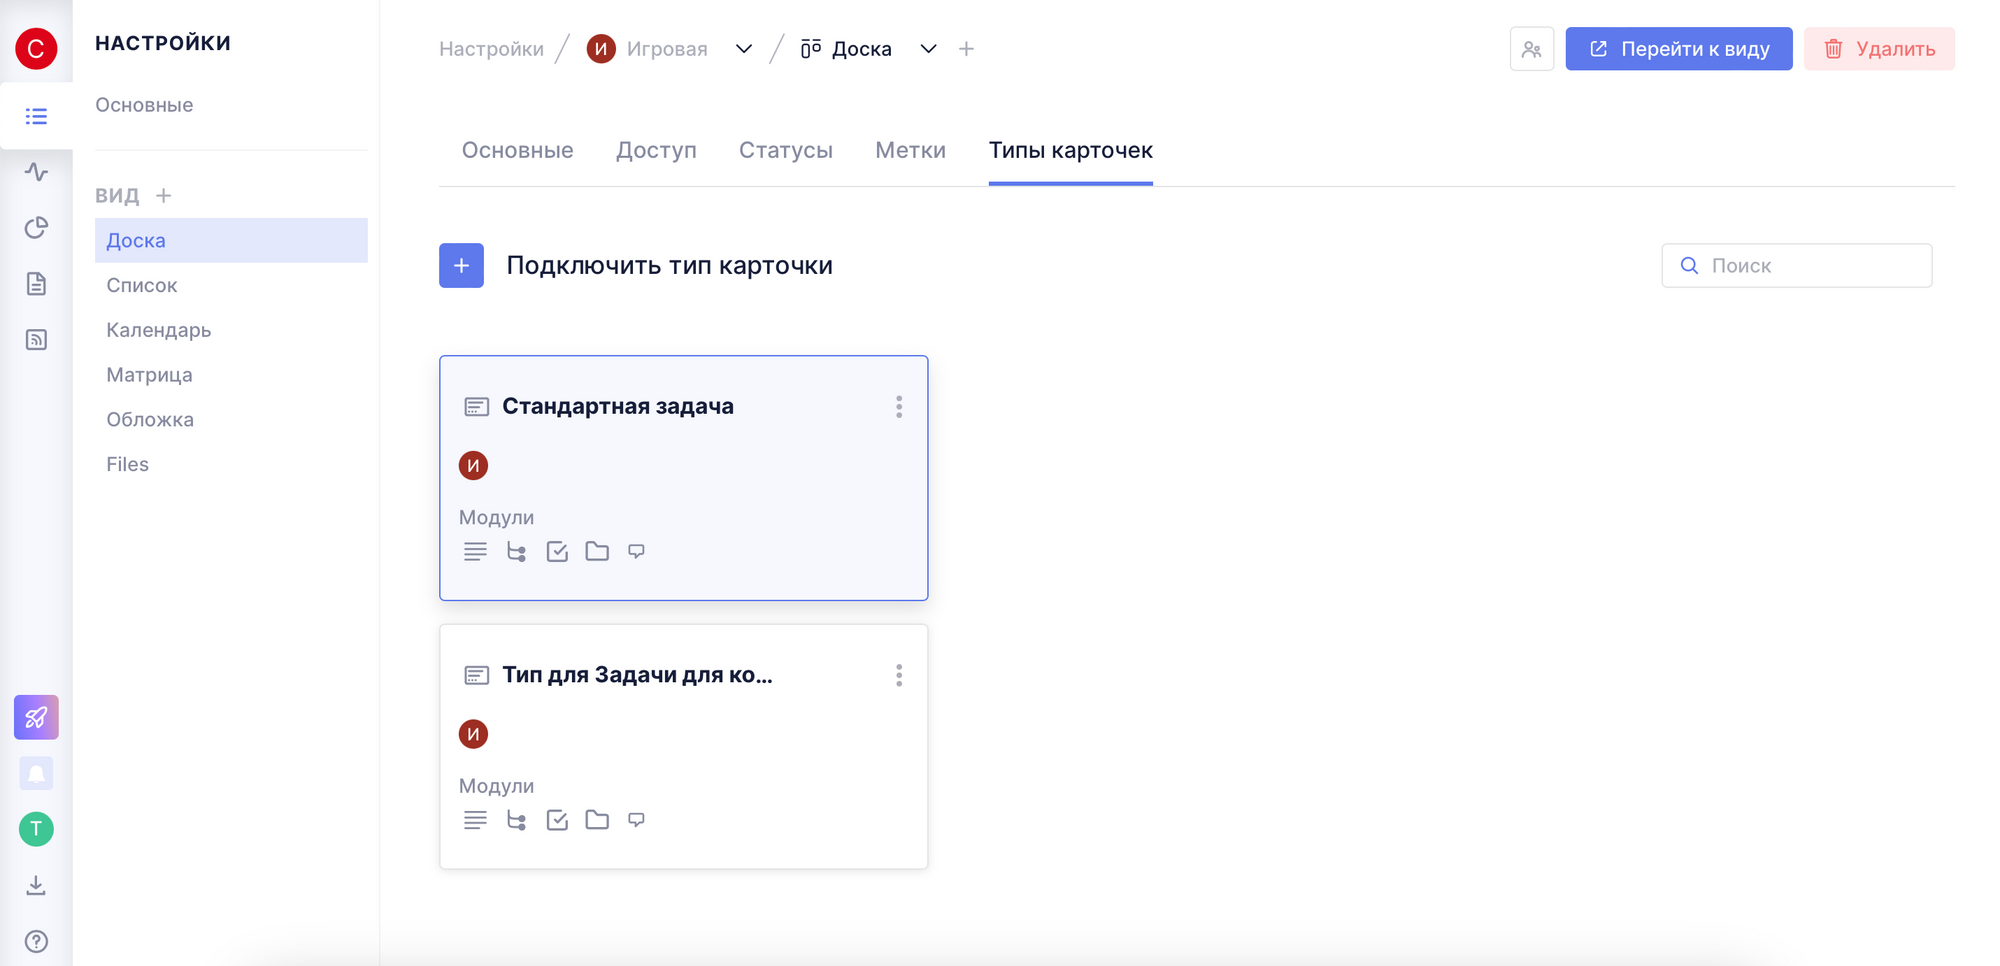Click the И avatar in Тип для Задачи card
This screenshot has width=2000, height=966.
(473, 735)
